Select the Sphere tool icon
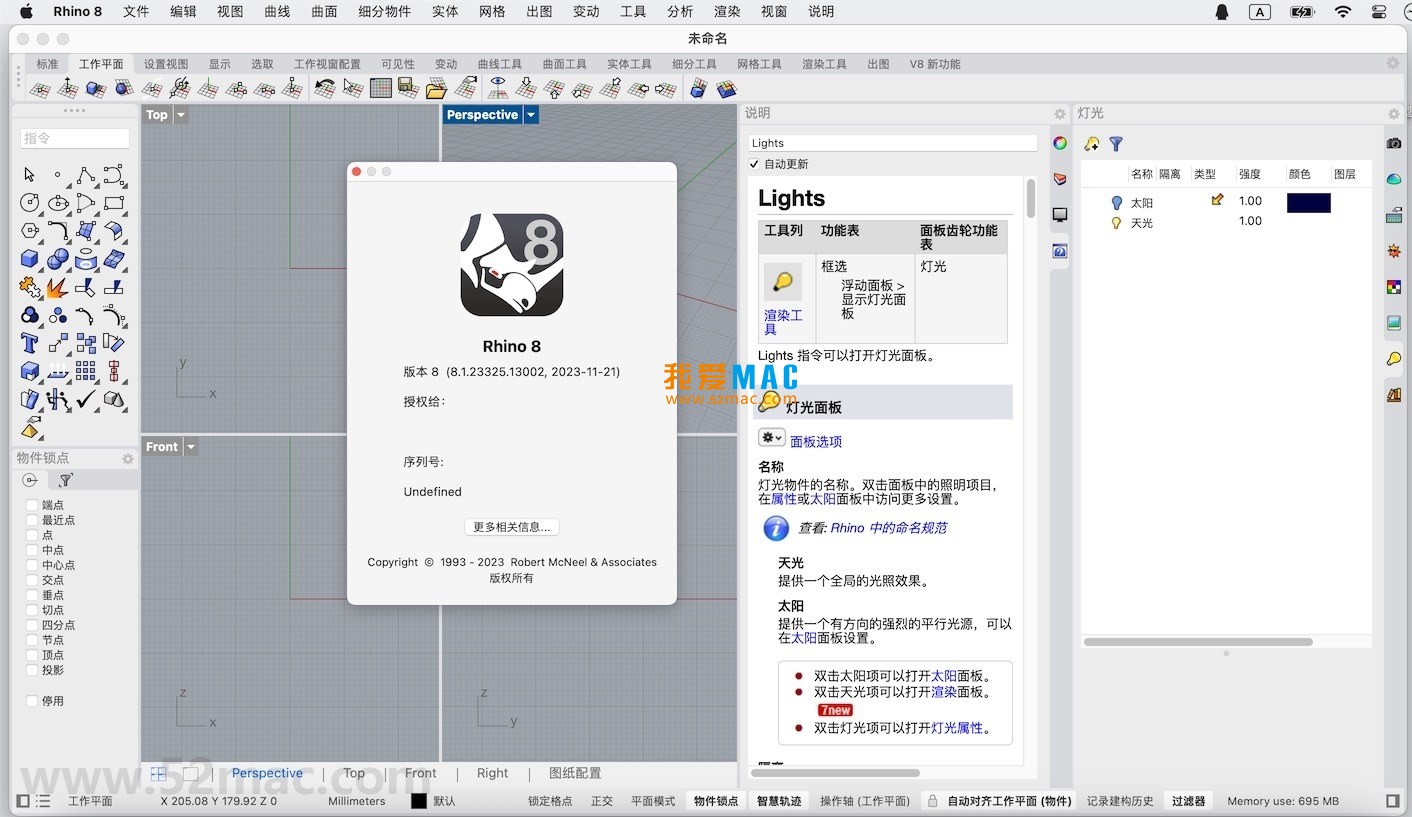Viewport: 1412px width, 817px height. 57,258
